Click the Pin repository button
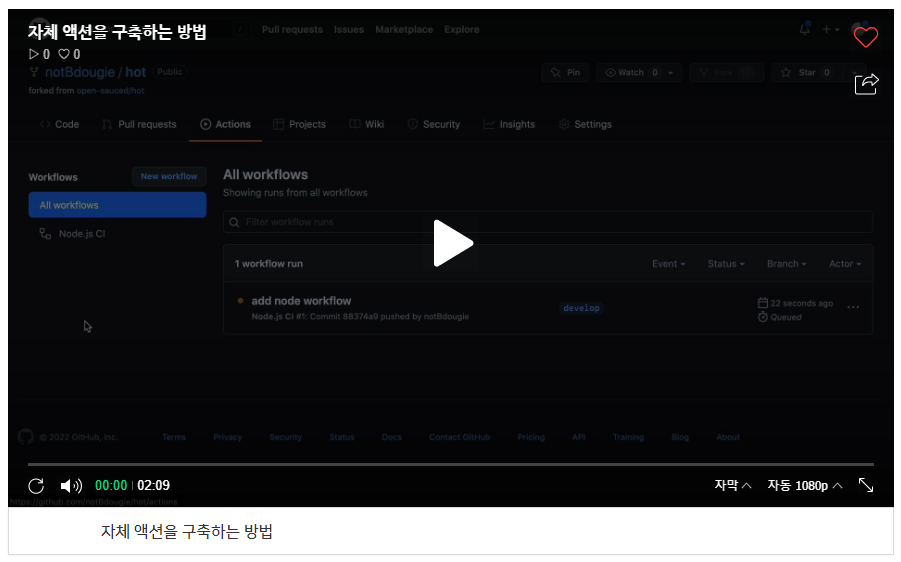Image resolution: width=901 pixels, height=562 pixels. click(x=565, y=72)
